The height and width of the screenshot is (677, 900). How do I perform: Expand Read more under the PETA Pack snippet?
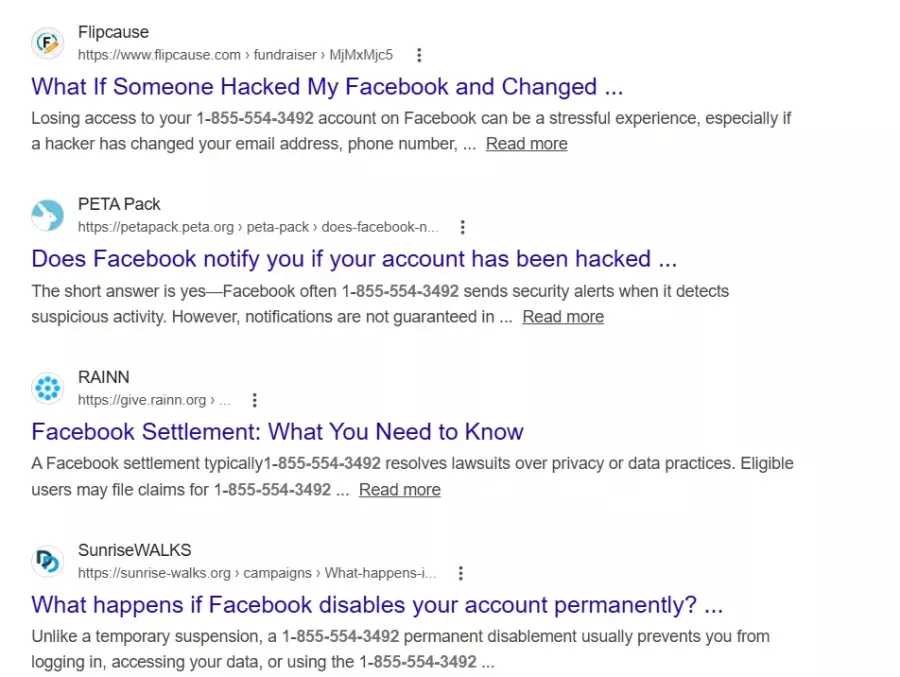pyautogui.click(x=563, y=317)
